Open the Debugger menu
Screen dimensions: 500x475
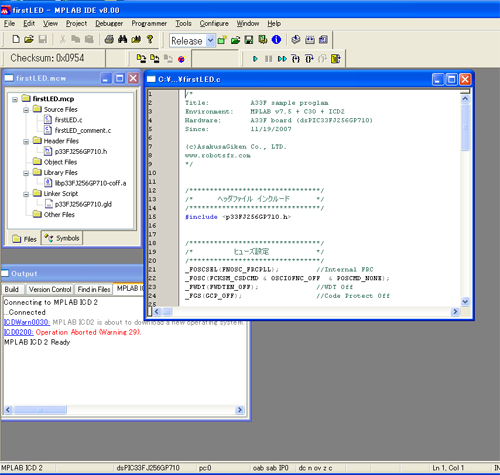click(x=109, y=24)
